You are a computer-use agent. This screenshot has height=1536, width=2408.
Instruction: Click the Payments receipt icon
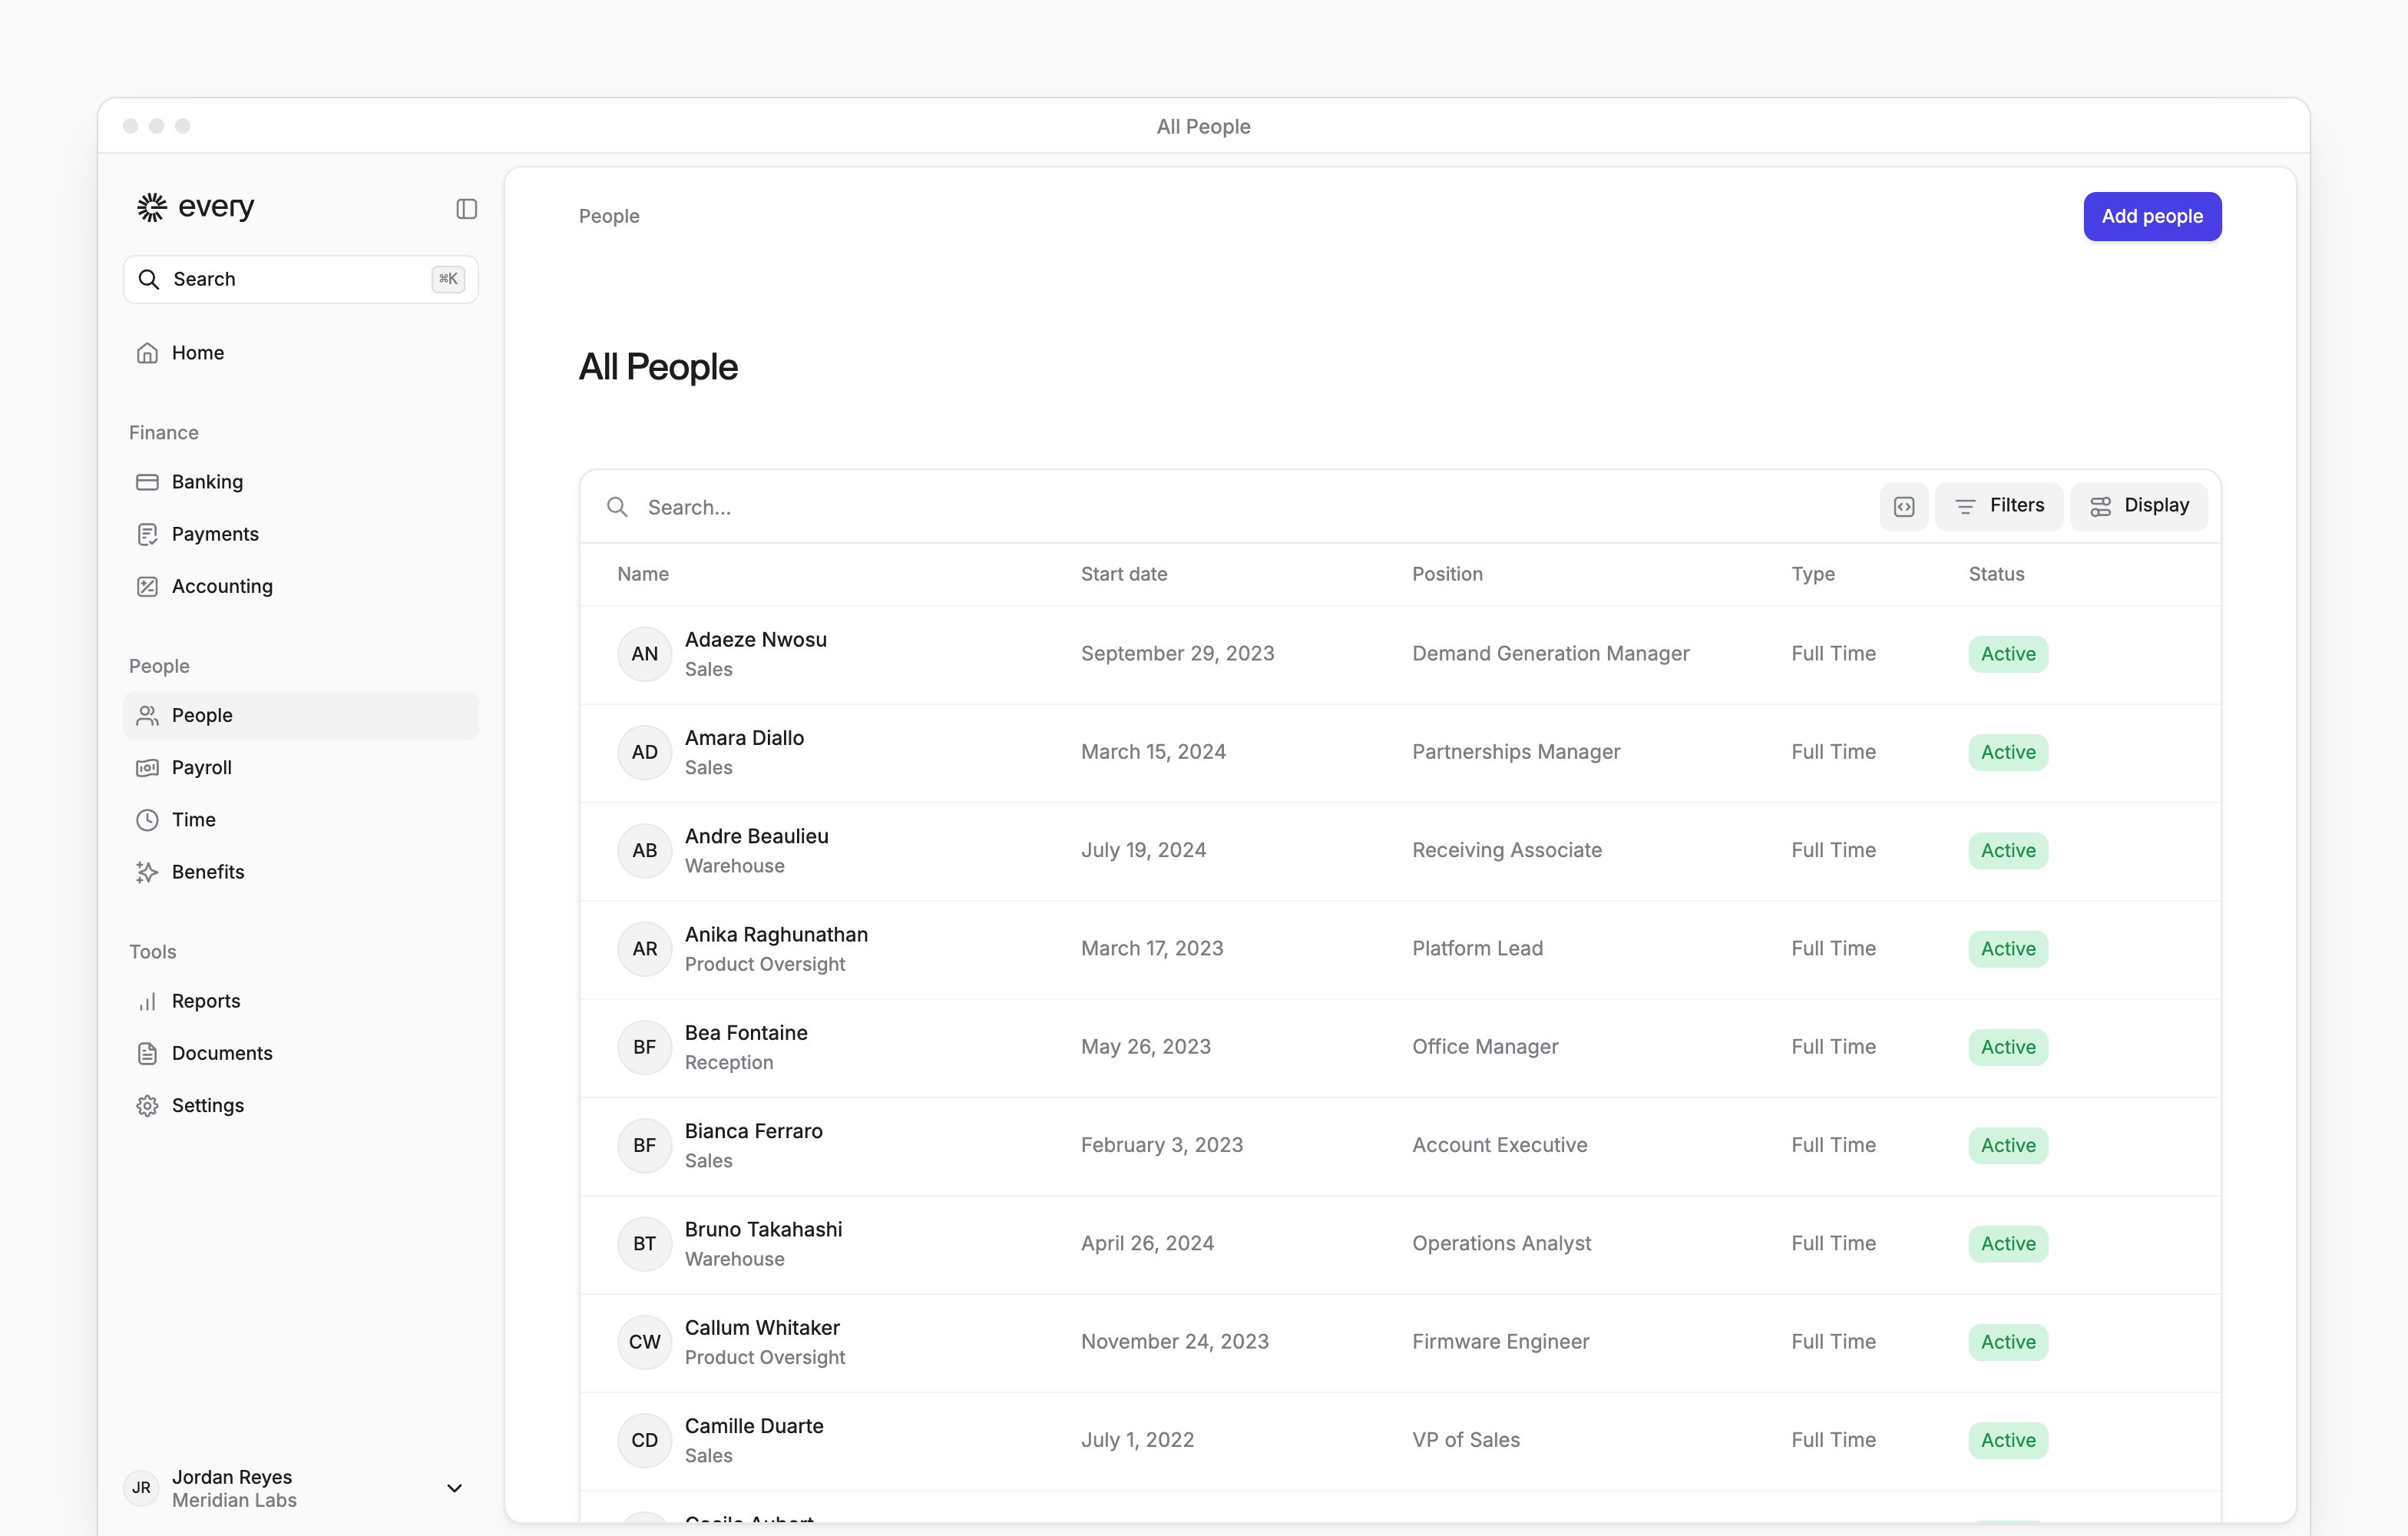(x=147, y=534)
